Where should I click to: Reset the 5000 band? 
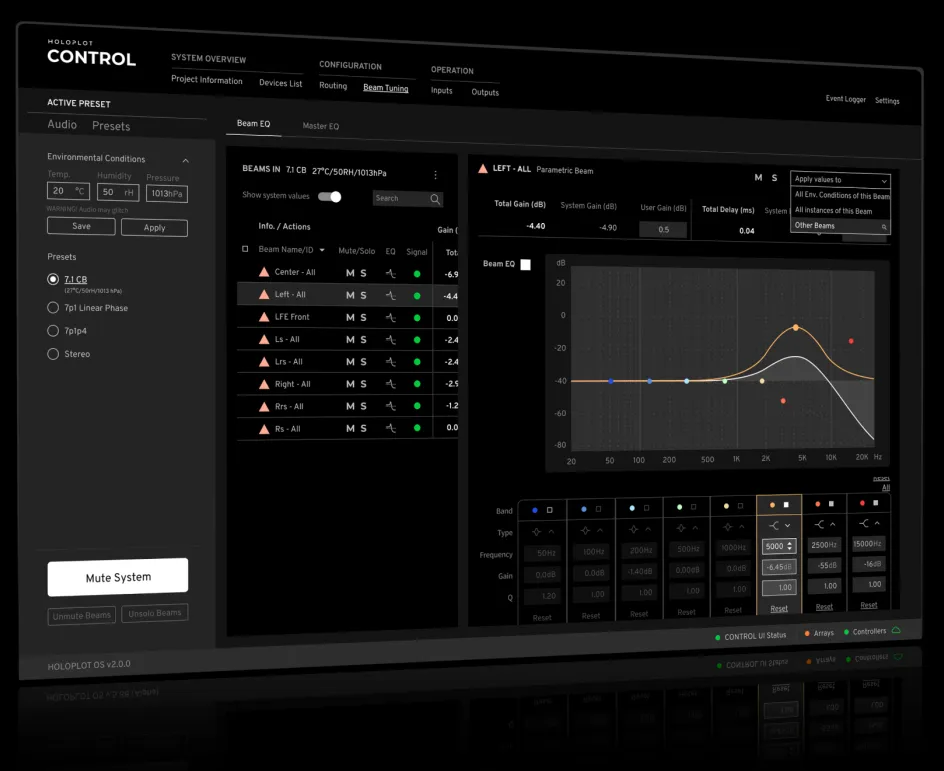pos(779,608)
